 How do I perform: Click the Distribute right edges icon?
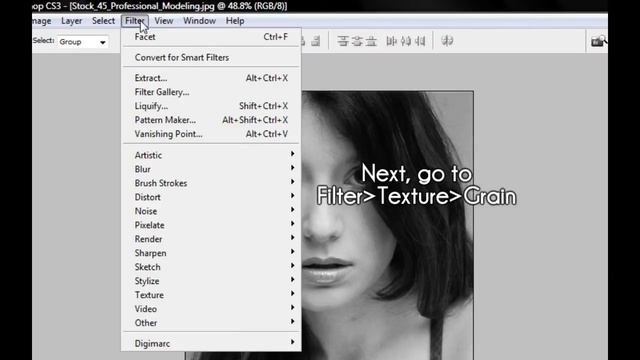[x=420, y=41]
